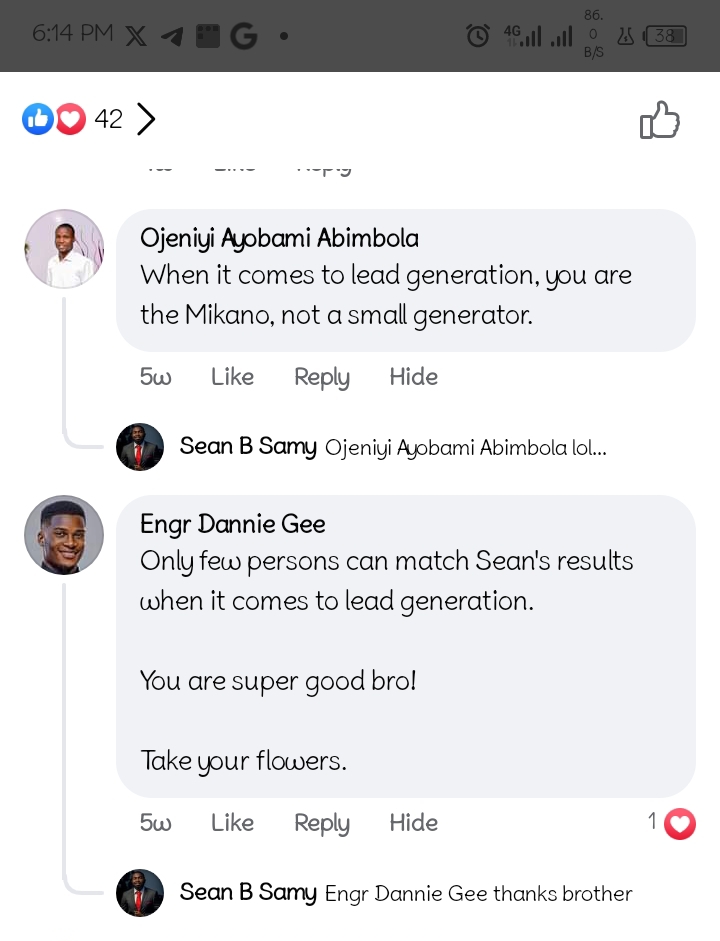The width and height of the screenshot is (720, 941).
Task: Tap Sean B Samy's avatar in the first reply
Action: 140,447
